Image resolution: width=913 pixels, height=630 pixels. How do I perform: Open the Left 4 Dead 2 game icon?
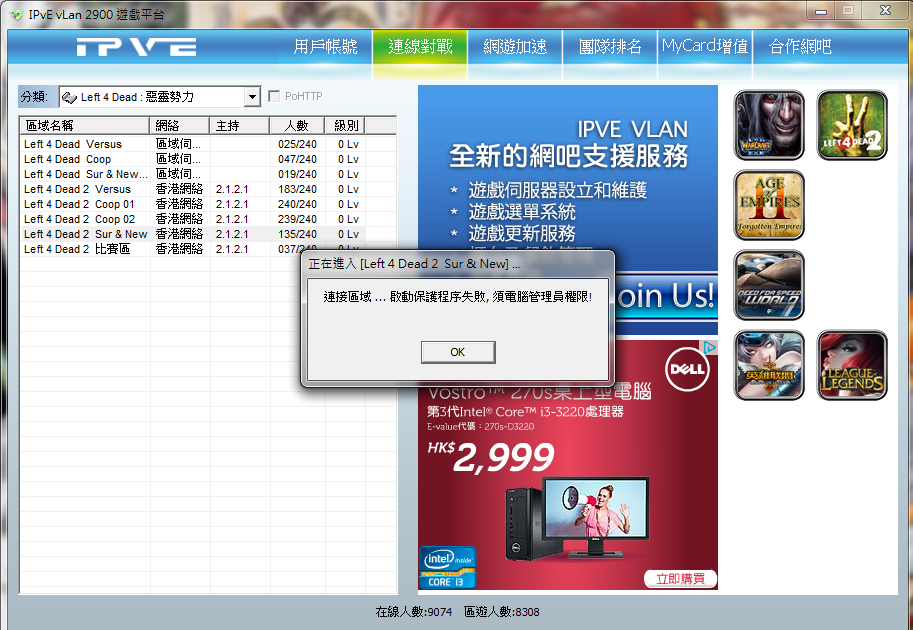click(x=852, y=125)
